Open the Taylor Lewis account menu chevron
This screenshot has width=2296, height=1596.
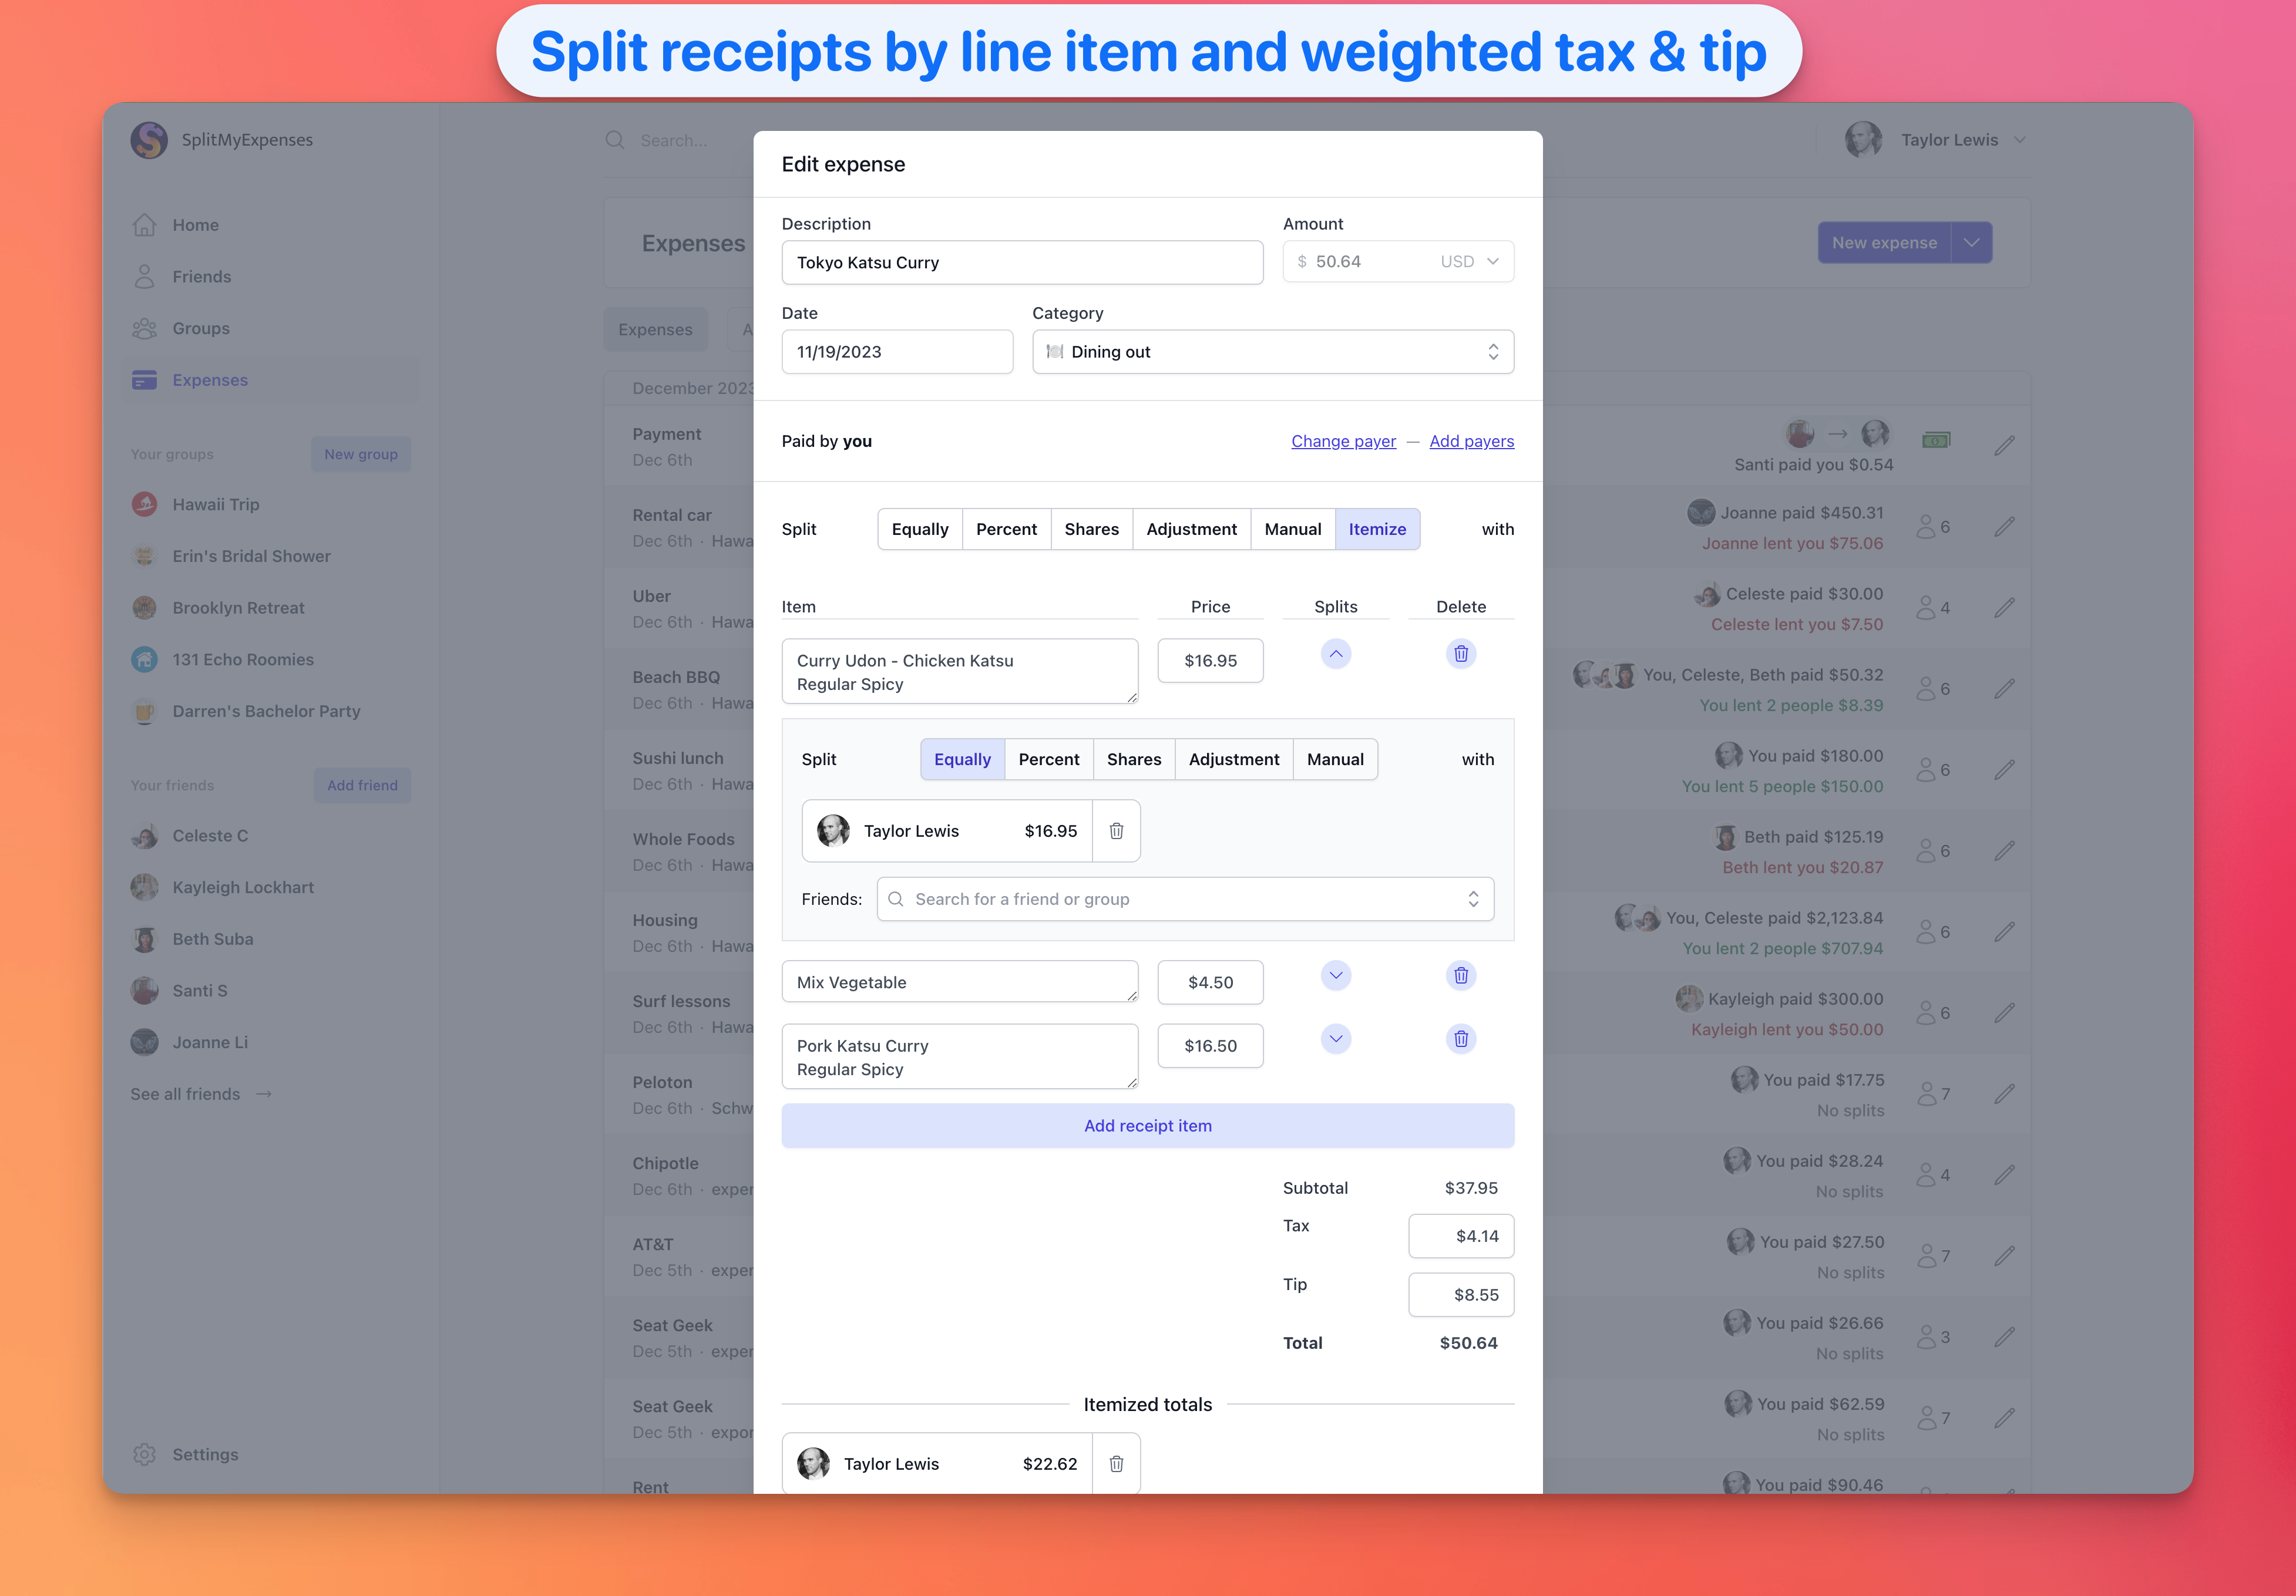tap(2020, 140)
